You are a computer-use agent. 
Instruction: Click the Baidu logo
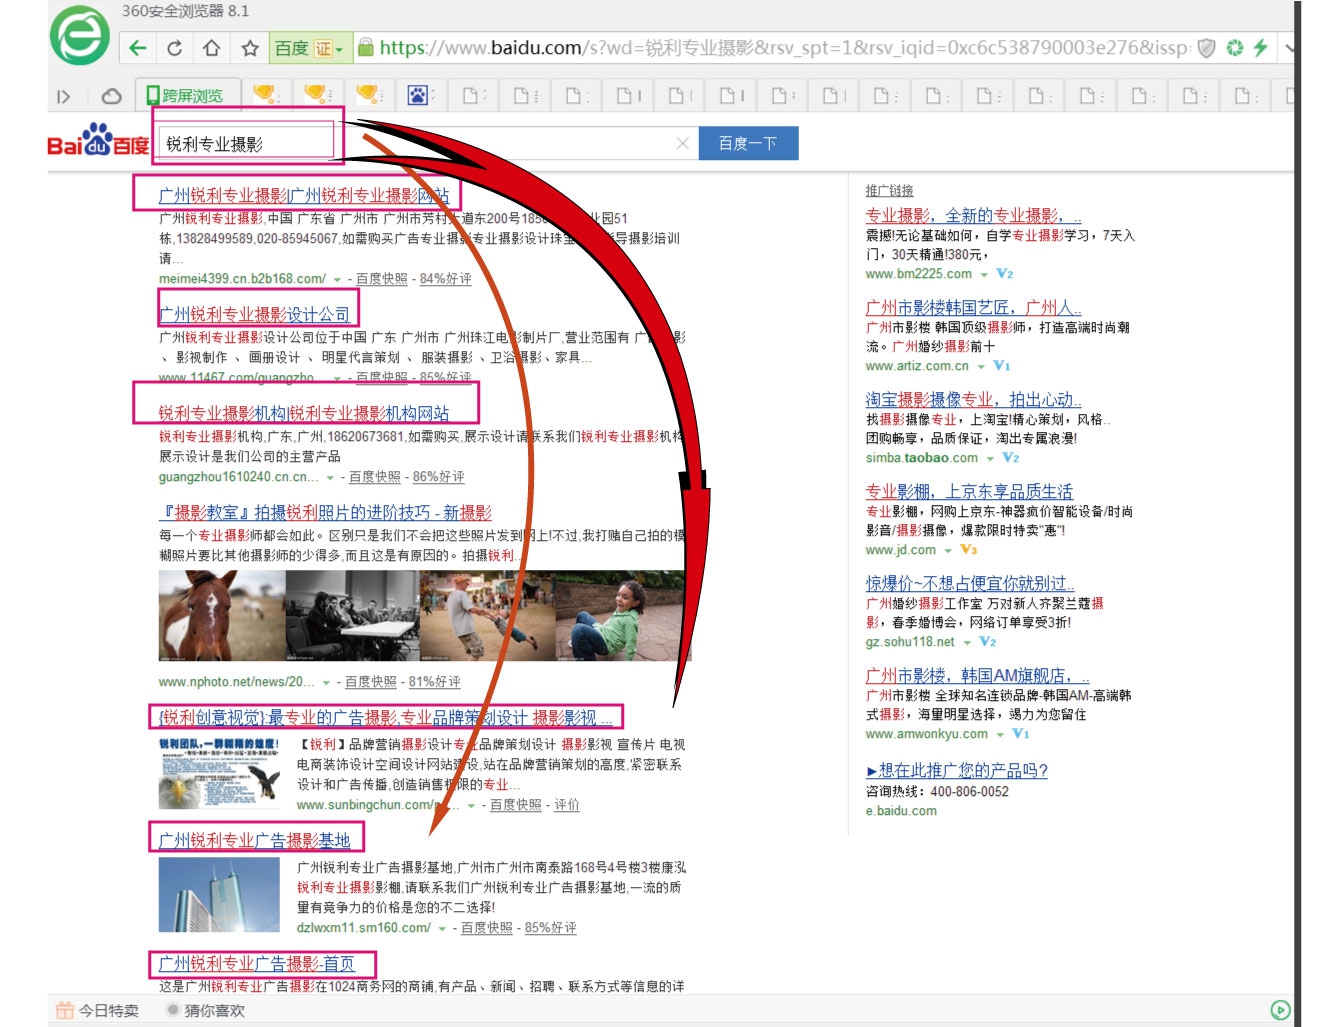[98, 141]
